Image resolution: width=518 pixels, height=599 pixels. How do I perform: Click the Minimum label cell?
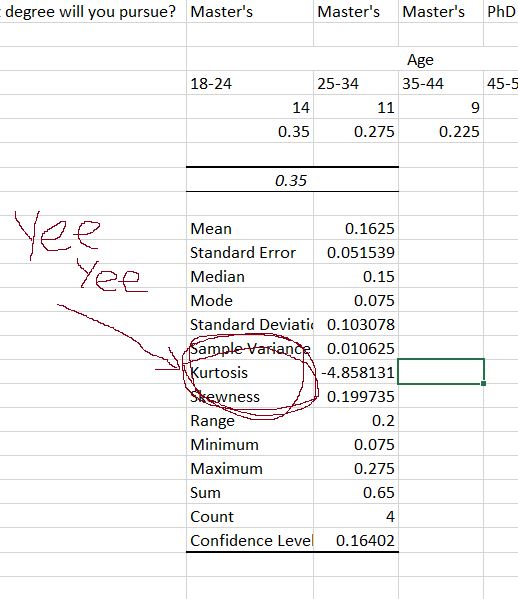(x=250, y=444)
